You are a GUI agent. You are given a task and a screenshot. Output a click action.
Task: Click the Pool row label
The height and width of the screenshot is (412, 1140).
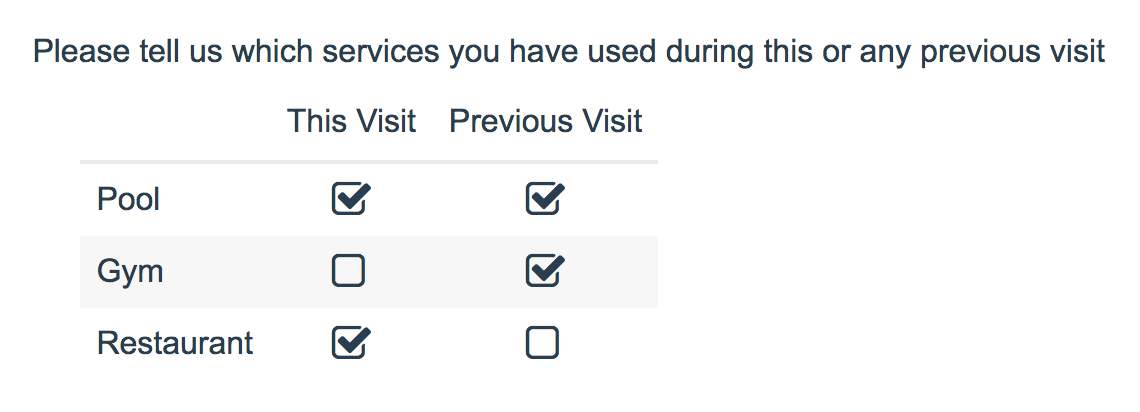pos(128,199)
